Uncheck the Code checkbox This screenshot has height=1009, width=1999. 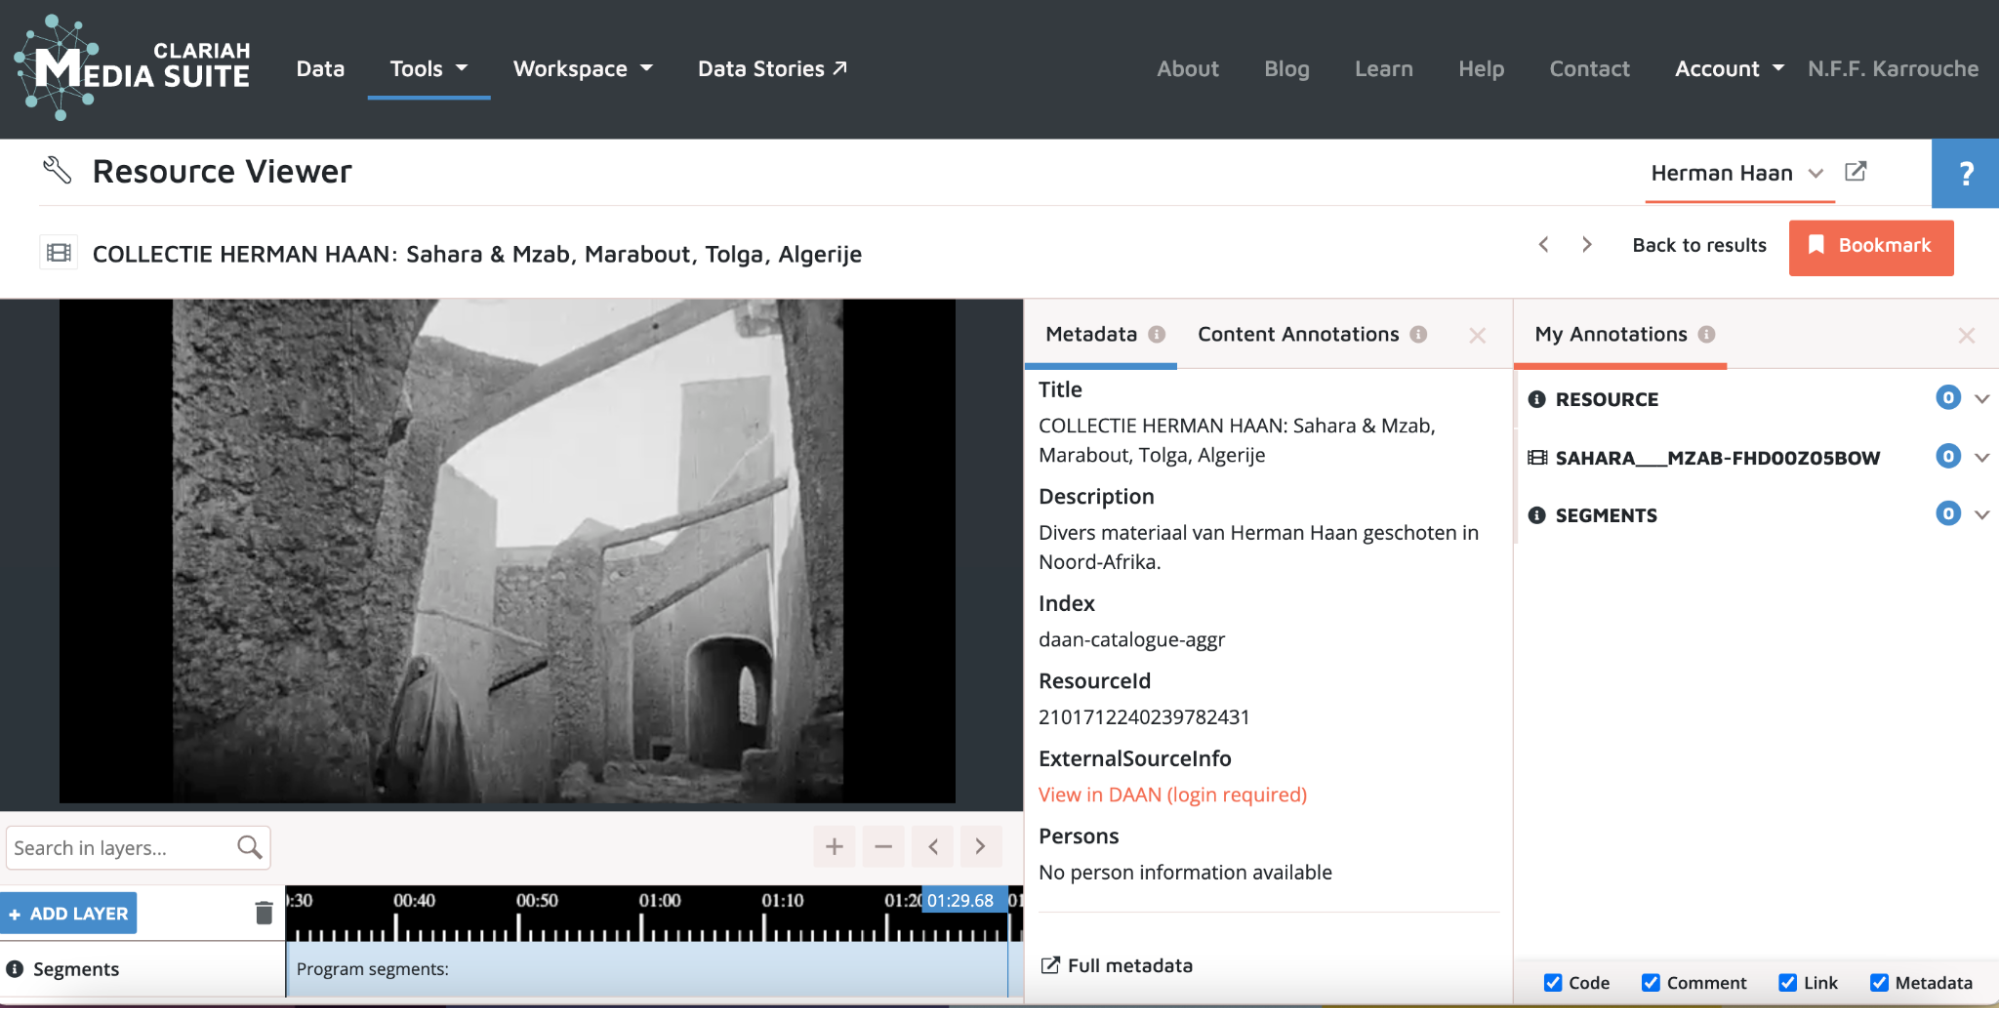point(1553,983)
